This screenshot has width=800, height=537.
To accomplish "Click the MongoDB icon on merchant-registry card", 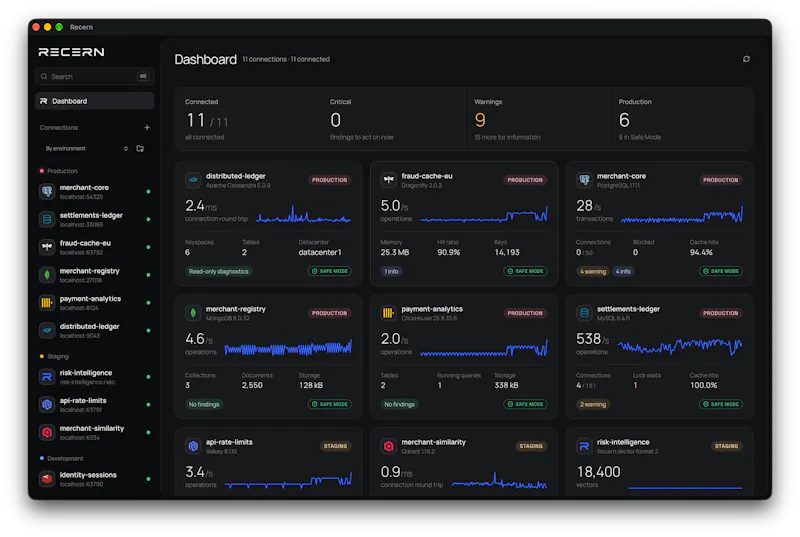I will point(193,313).
